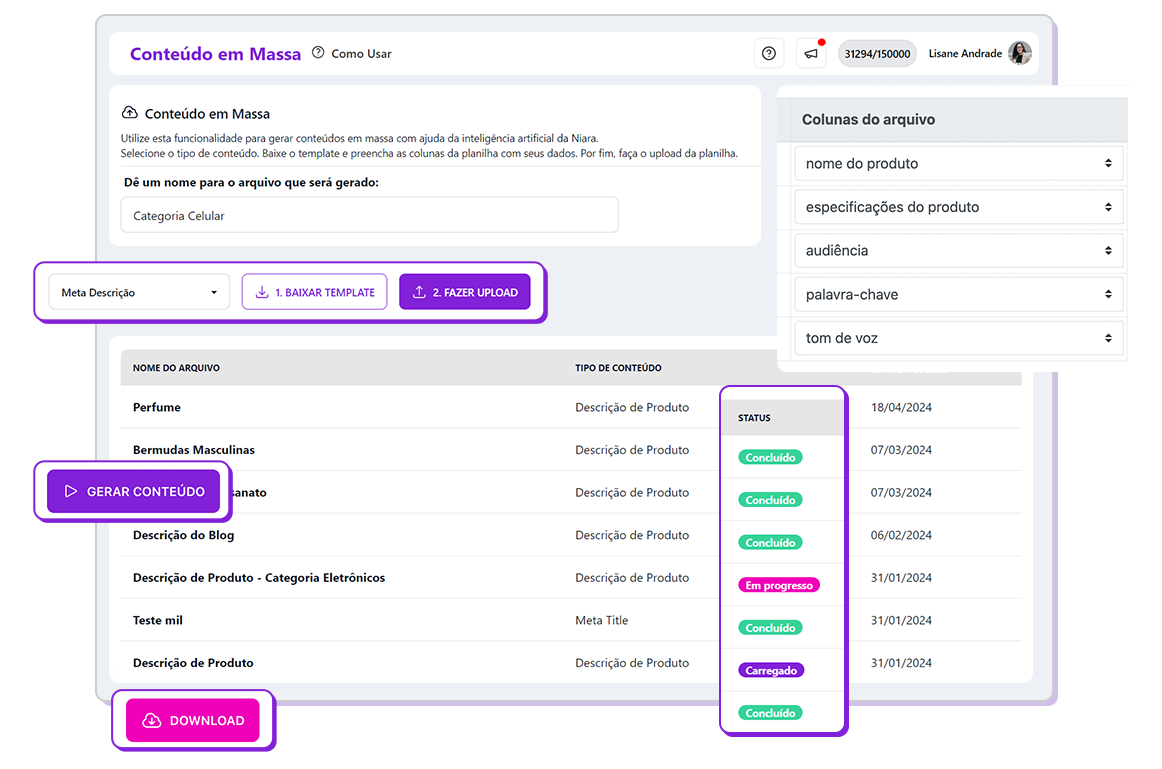The height and width of the screenshot is (769, 1162).
Task: Open the audiência column dropdown
Action: click(x=958, y=251)
